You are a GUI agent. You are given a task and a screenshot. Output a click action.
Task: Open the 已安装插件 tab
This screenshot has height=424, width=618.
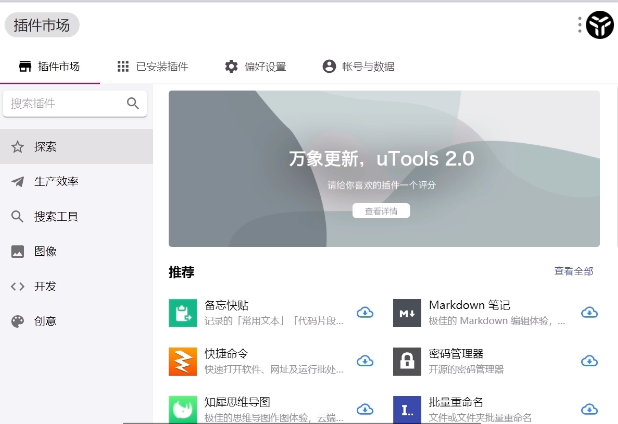tap(153, 66)
